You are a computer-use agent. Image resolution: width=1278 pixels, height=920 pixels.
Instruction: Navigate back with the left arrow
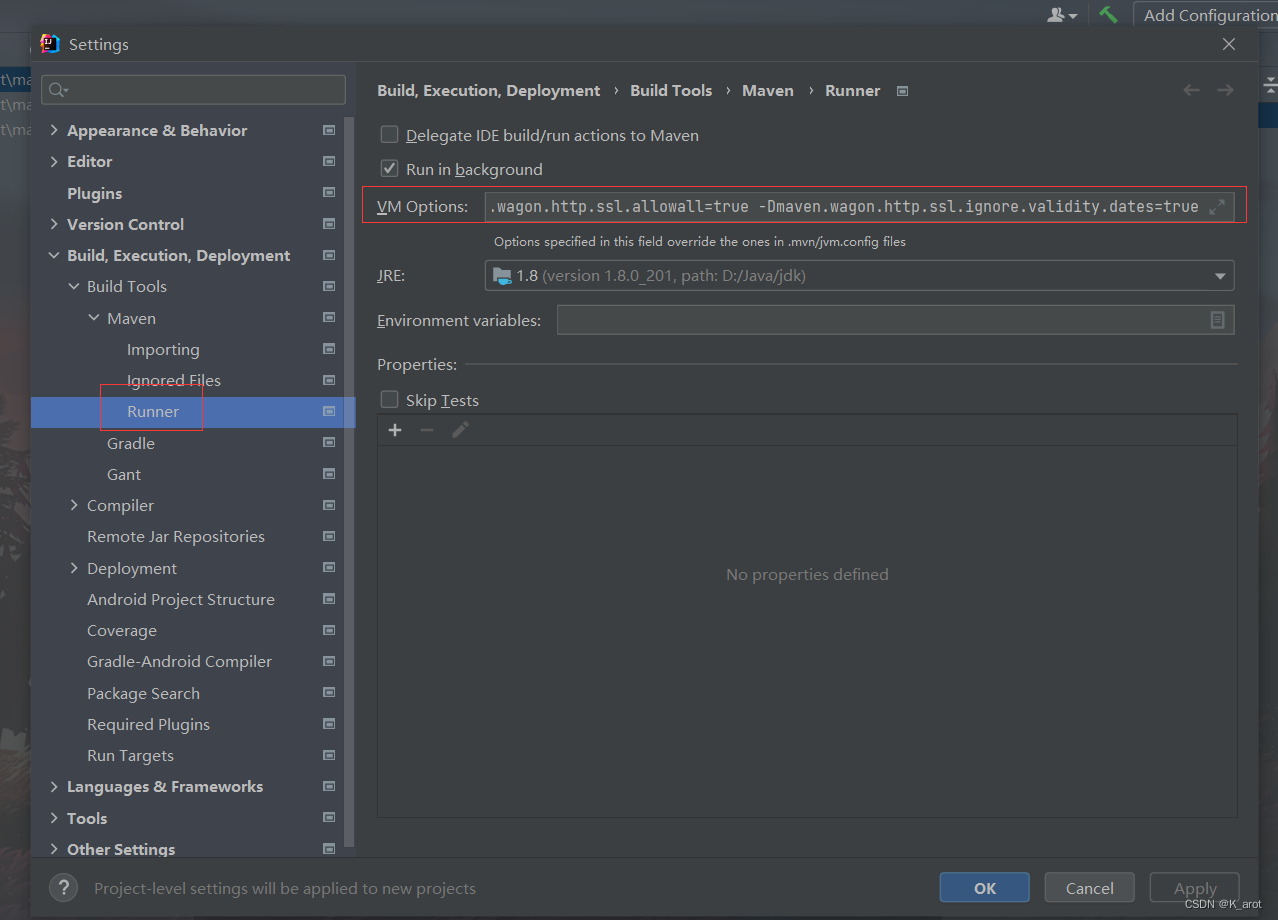pyautogui.click(x=1191, y=90)
